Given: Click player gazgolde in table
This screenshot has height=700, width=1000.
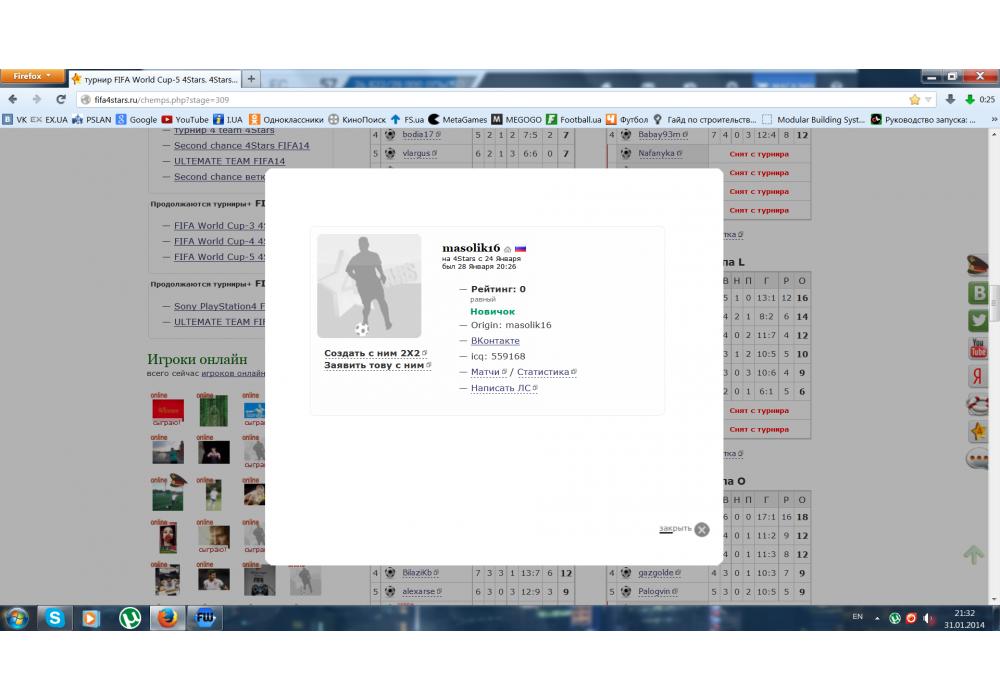Looking at the screenshot, I should click(658, 572).
